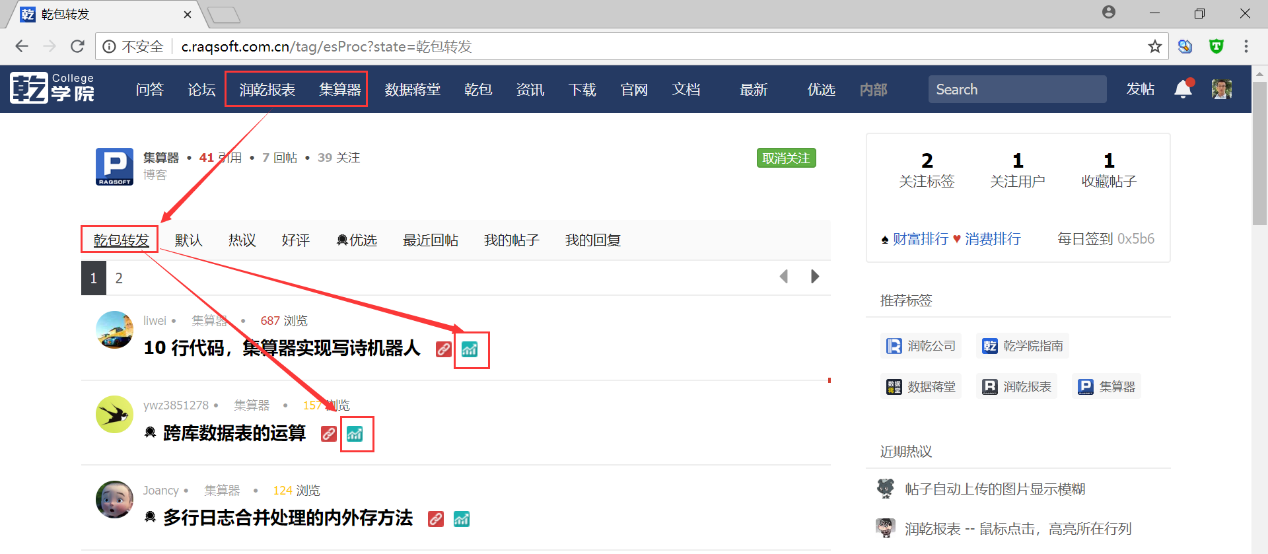Select the 我的帖子 tab
Screen dimensions: 1268x554
tap(512, 240)
